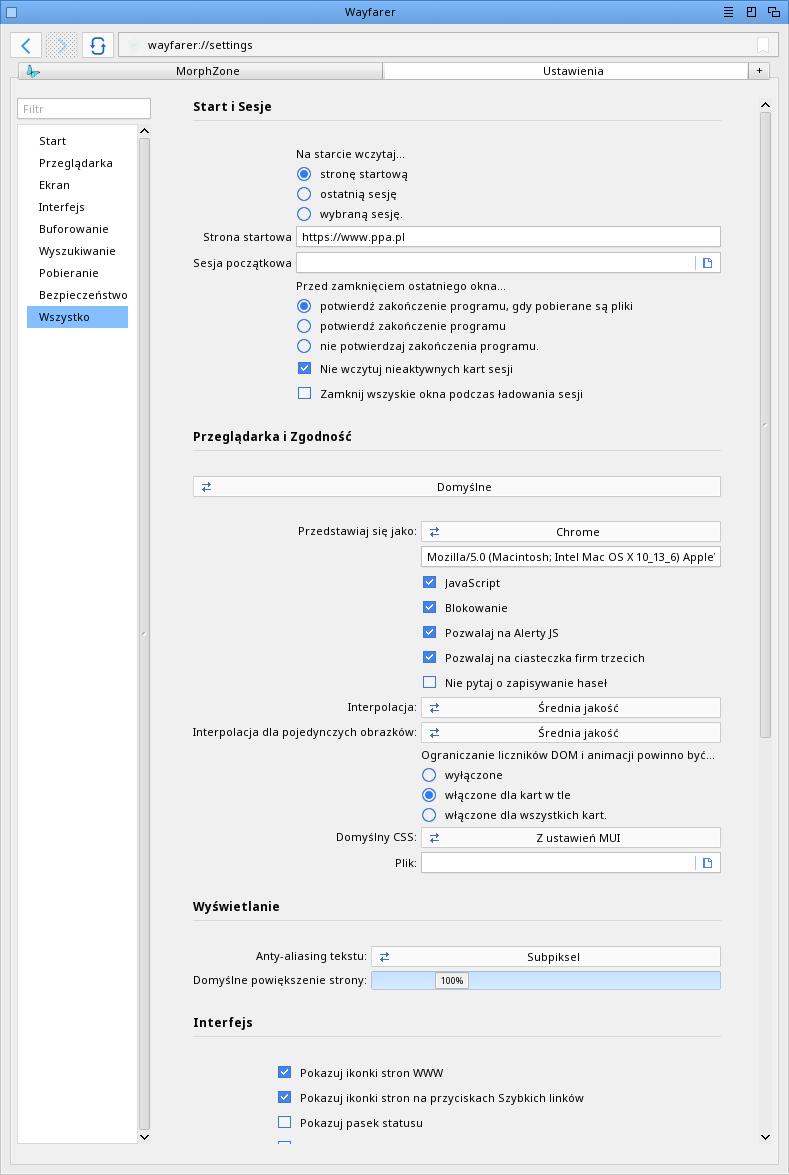
Task: Enable 'Nie pytaj o zapisywanie haseł'
Action: (x=429, y=682)
